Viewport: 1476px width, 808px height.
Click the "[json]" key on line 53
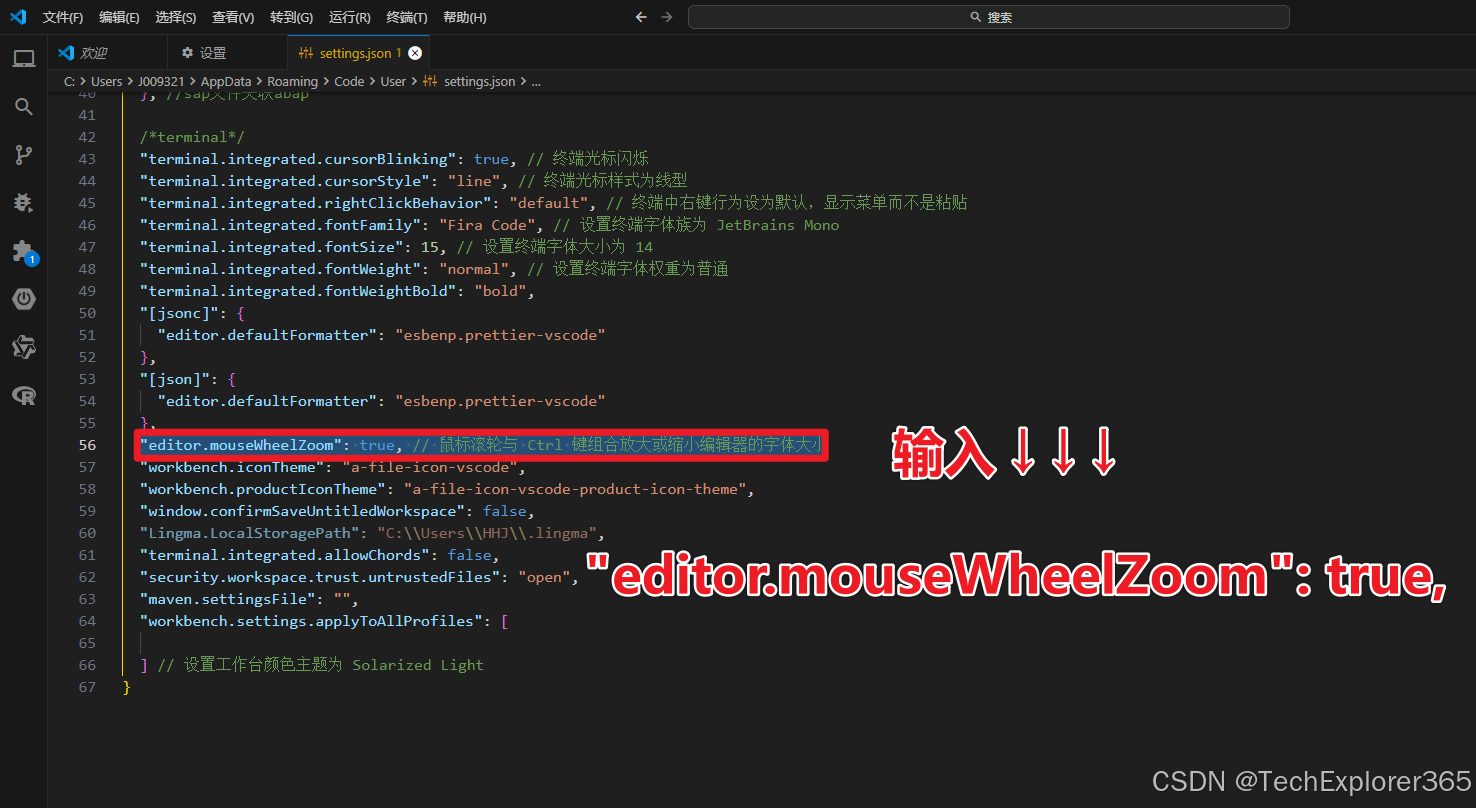[x=175, y=379]
